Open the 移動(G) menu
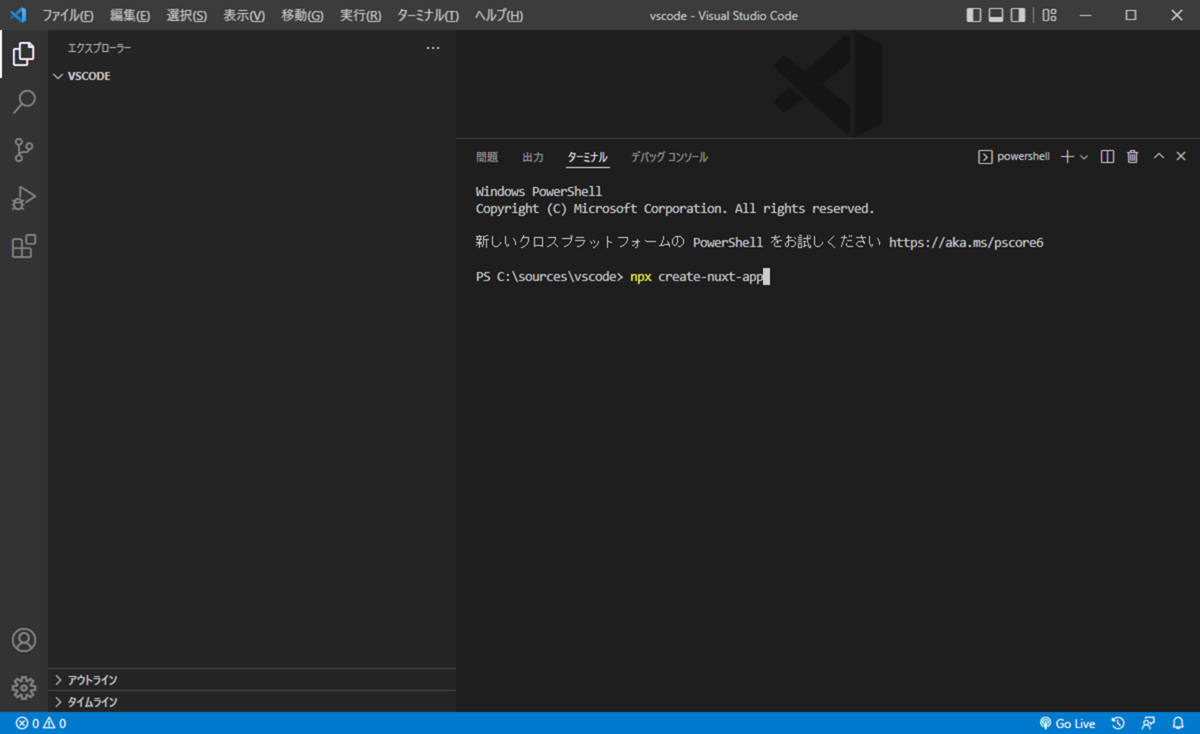The width and height of the screenshot is (1200, 734). (302, 15)
